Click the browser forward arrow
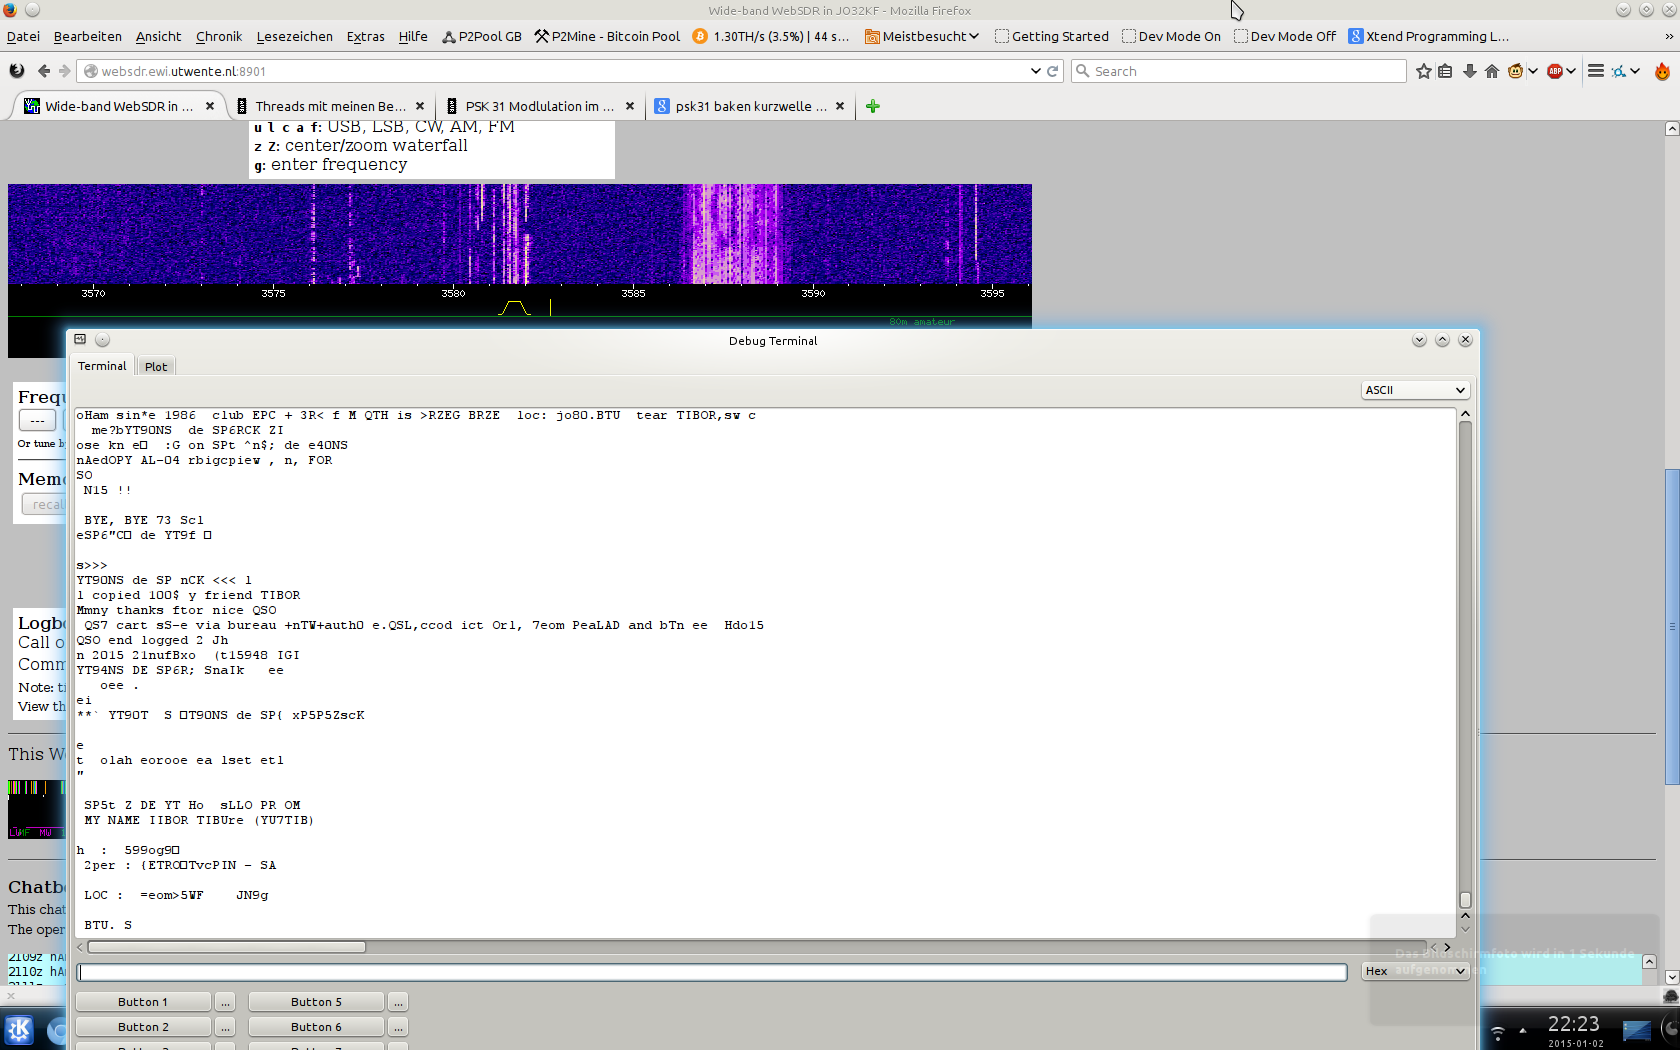Image resolution: width=1680 pixels, height=1050 pixels. pos(65,71)
